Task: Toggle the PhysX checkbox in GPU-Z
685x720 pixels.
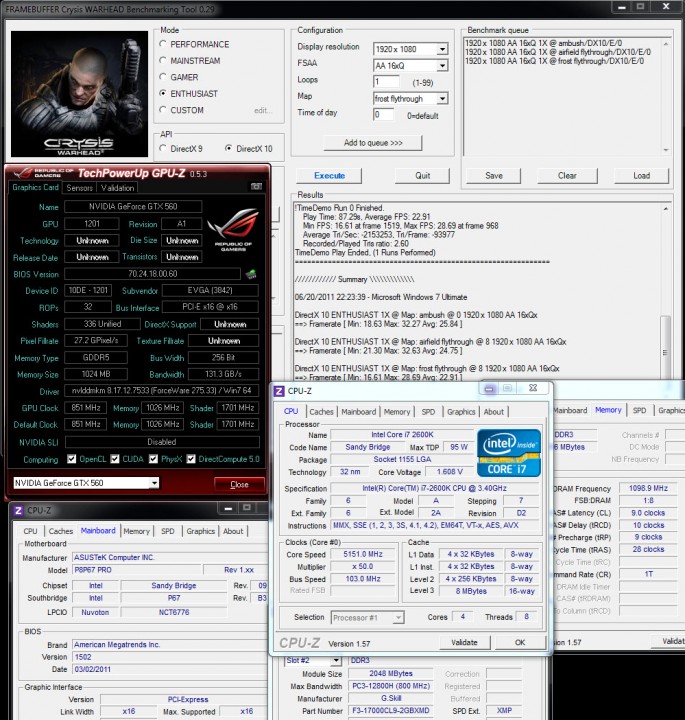Action: [153, 459]
